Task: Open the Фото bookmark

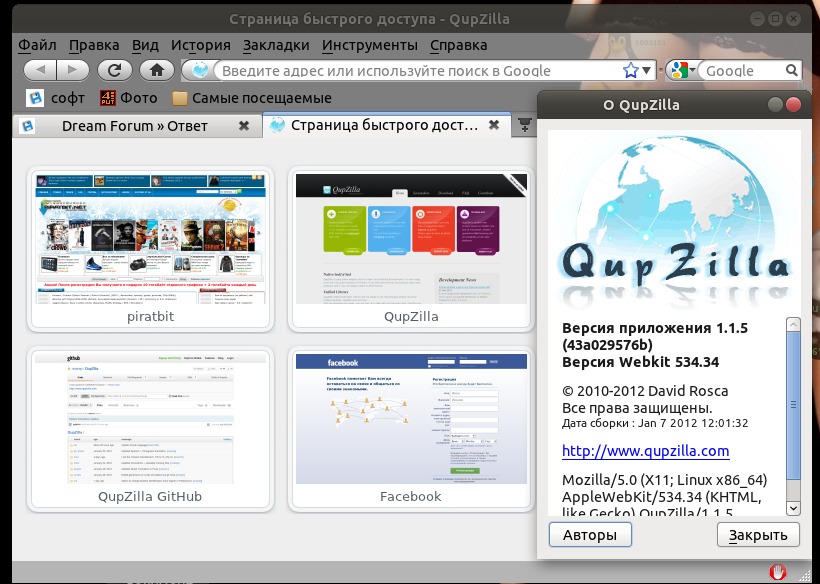Action: 129,98
